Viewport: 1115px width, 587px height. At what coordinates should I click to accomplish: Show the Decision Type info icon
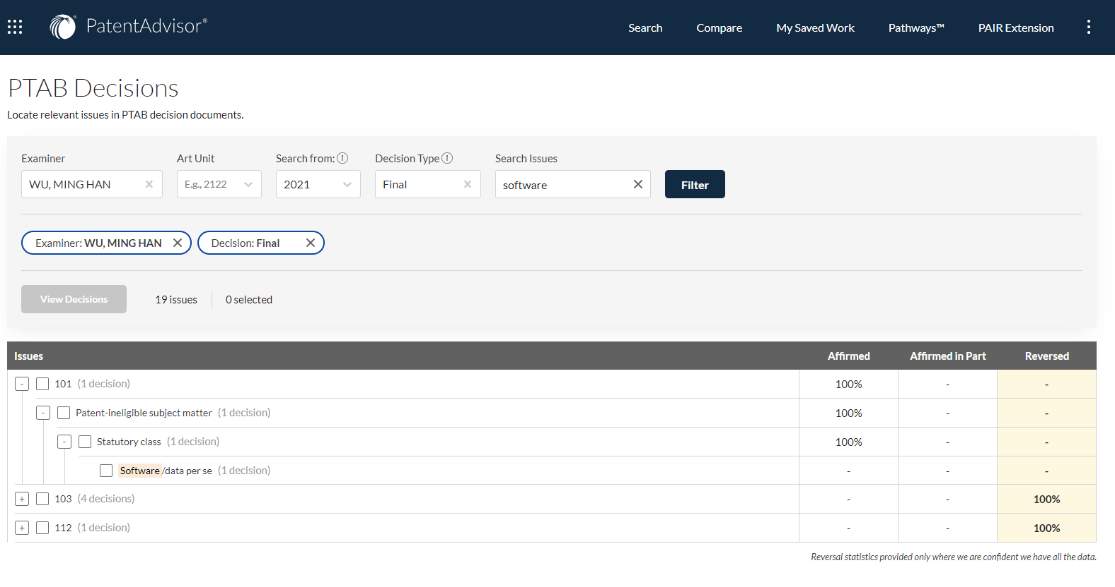coord(447,158)
